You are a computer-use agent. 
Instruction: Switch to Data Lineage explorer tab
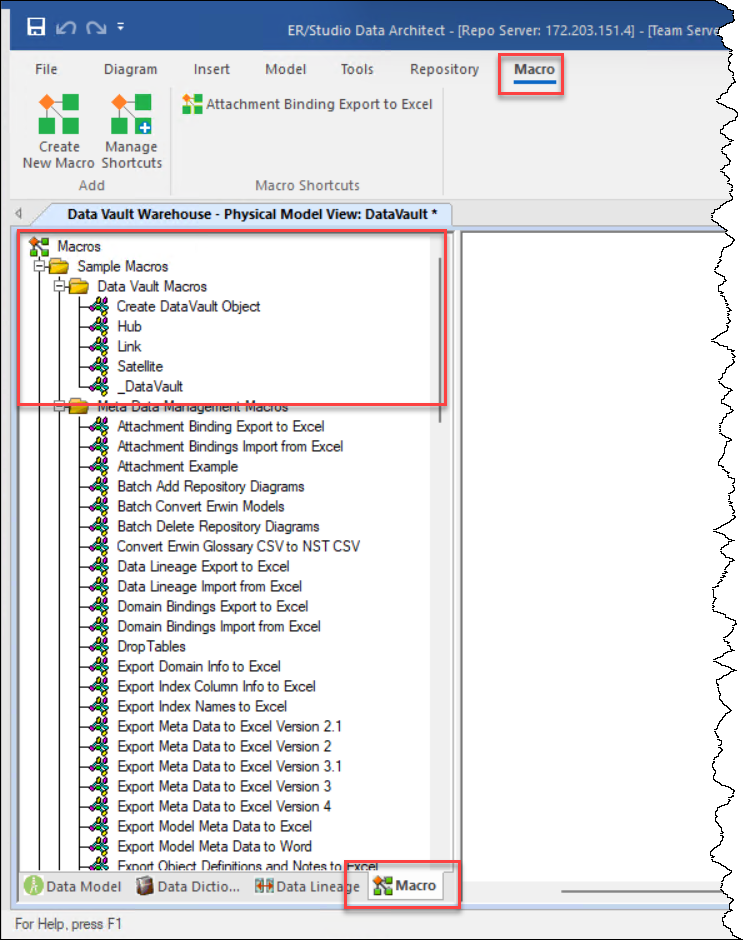(x=306, y=886)
